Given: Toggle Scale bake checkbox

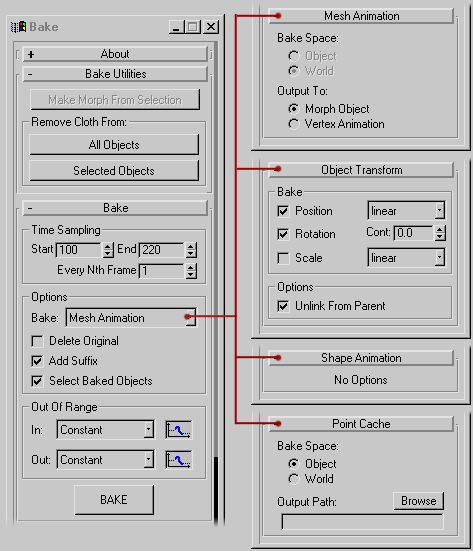Looking at the screenshot, I should click(283, 258).
